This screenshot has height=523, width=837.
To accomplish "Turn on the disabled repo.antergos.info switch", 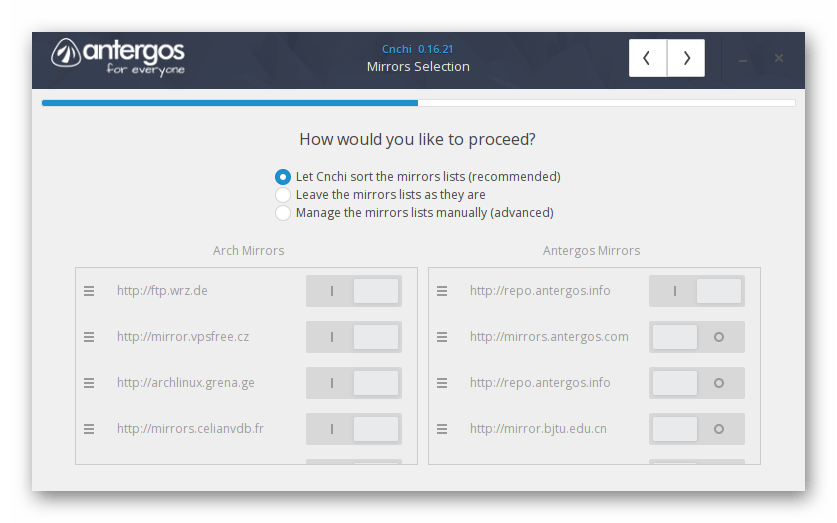I will coord(697,383).
